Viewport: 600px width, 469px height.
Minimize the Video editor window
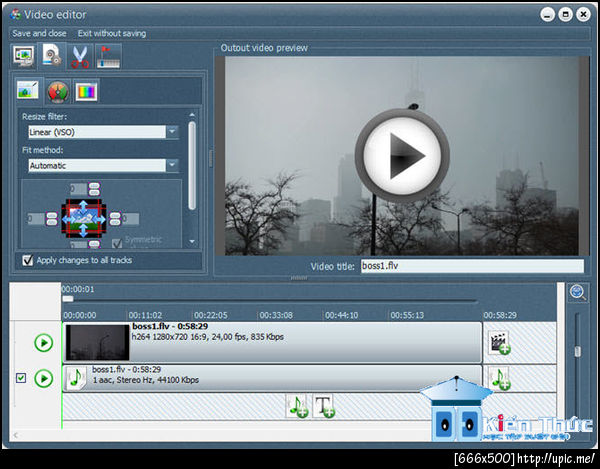coord(548,15)
